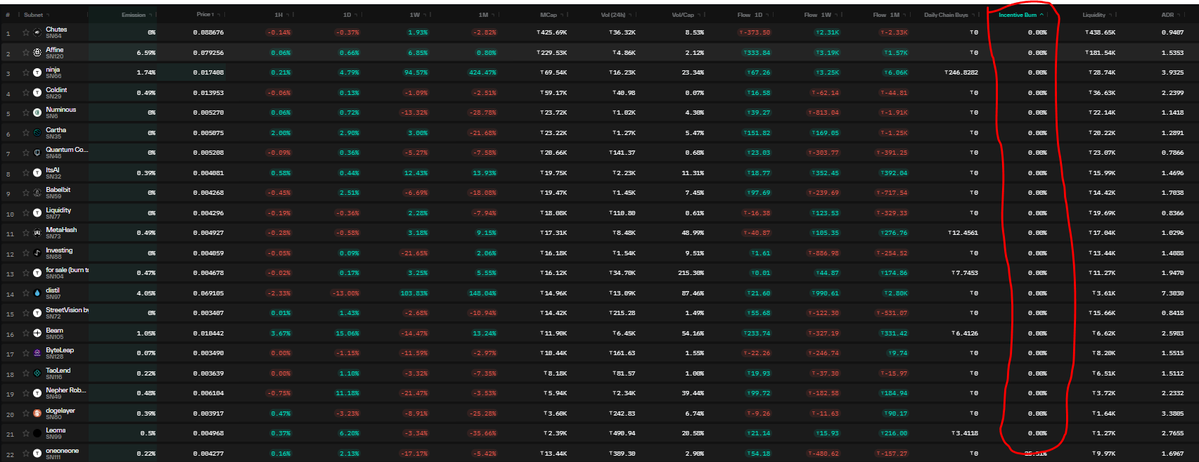
Task: Click the ByteLeap purple logo
Action: [x=37, y=353]
